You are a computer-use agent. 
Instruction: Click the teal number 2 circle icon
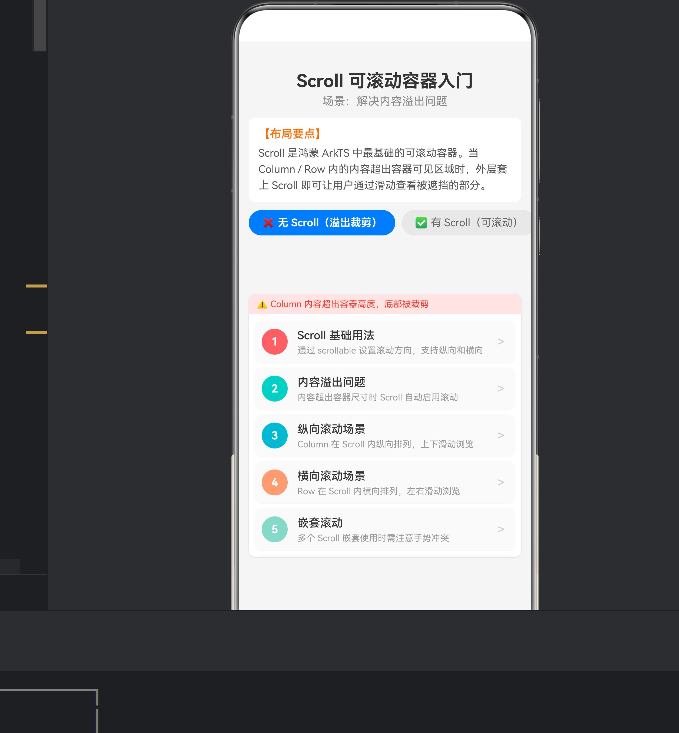click(274, 388)
